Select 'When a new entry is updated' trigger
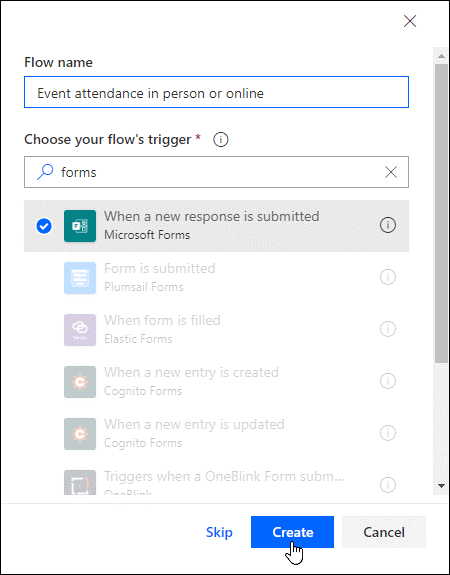 coord(216,434)
